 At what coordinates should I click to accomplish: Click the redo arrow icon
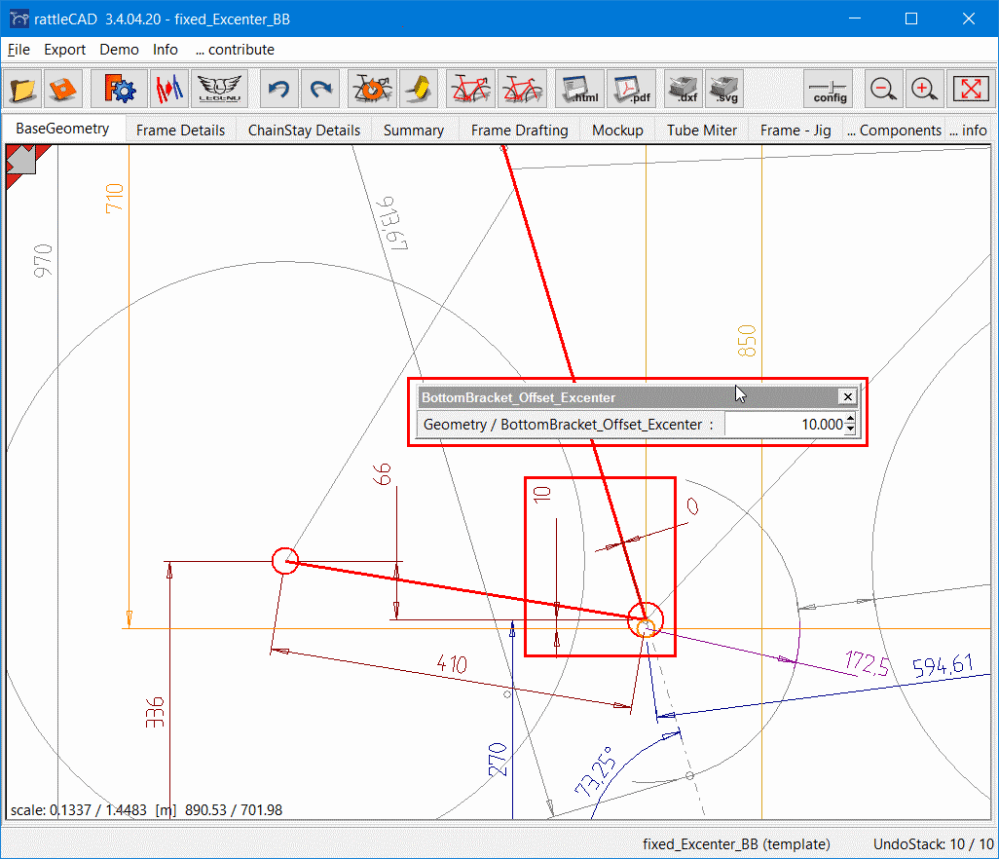point(320,89)
